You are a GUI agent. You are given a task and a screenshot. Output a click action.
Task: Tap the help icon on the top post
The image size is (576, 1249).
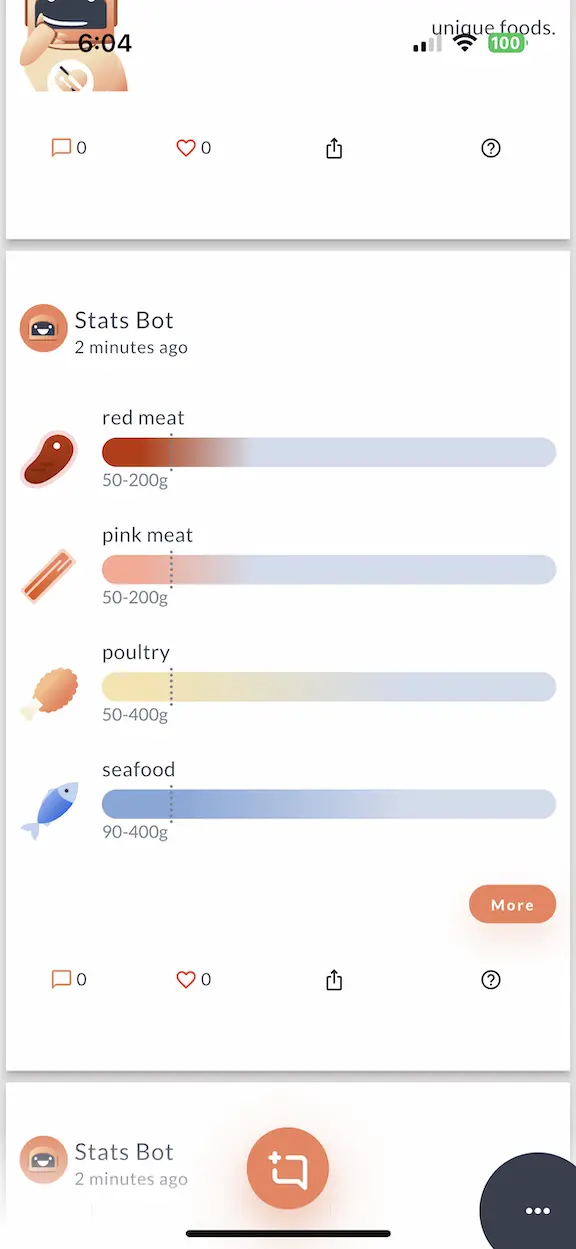pos(491,147)
